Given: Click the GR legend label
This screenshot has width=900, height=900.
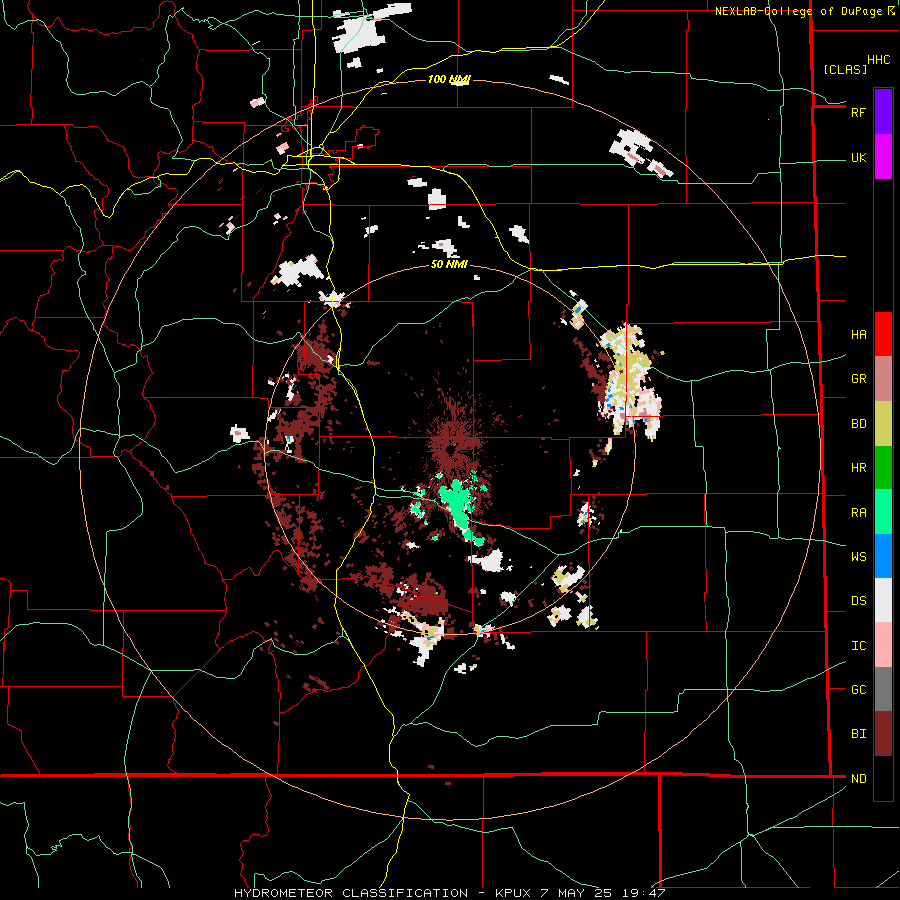Looking at the screenshot, I should point(858,379).
